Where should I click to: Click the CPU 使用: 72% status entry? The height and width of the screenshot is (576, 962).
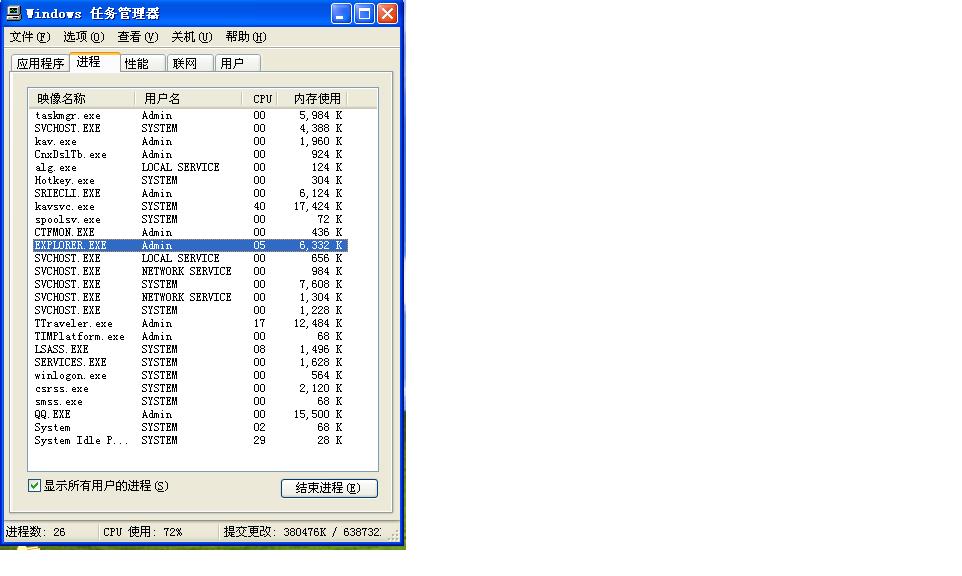142,532
